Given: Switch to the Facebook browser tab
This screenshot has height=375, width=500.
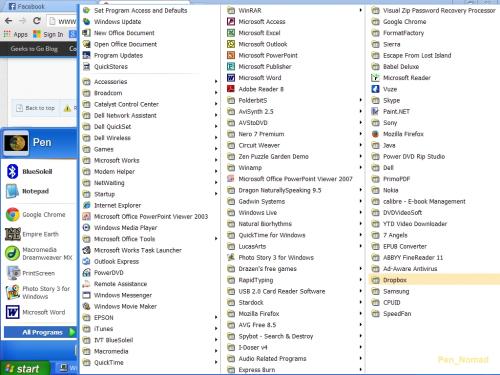Looking at the screenshot, I should tap(27, 6).
